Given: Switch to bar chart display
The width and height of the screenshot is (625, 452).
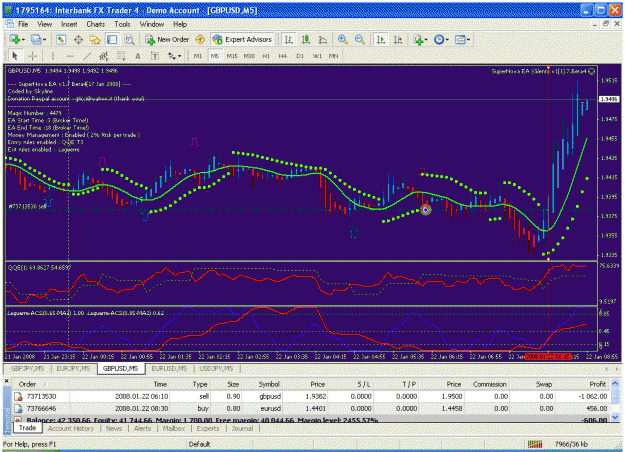Looking at the screenshot, I should [289, 39].
